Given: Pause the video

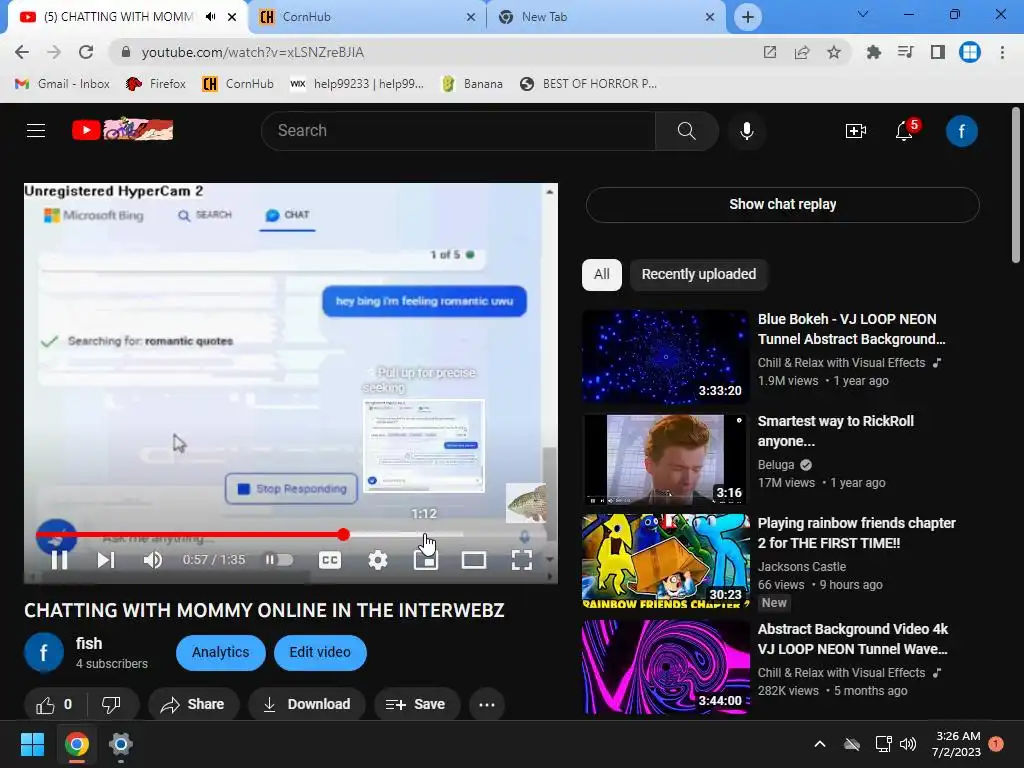Looking at the screenshot, I should (59, 560).
